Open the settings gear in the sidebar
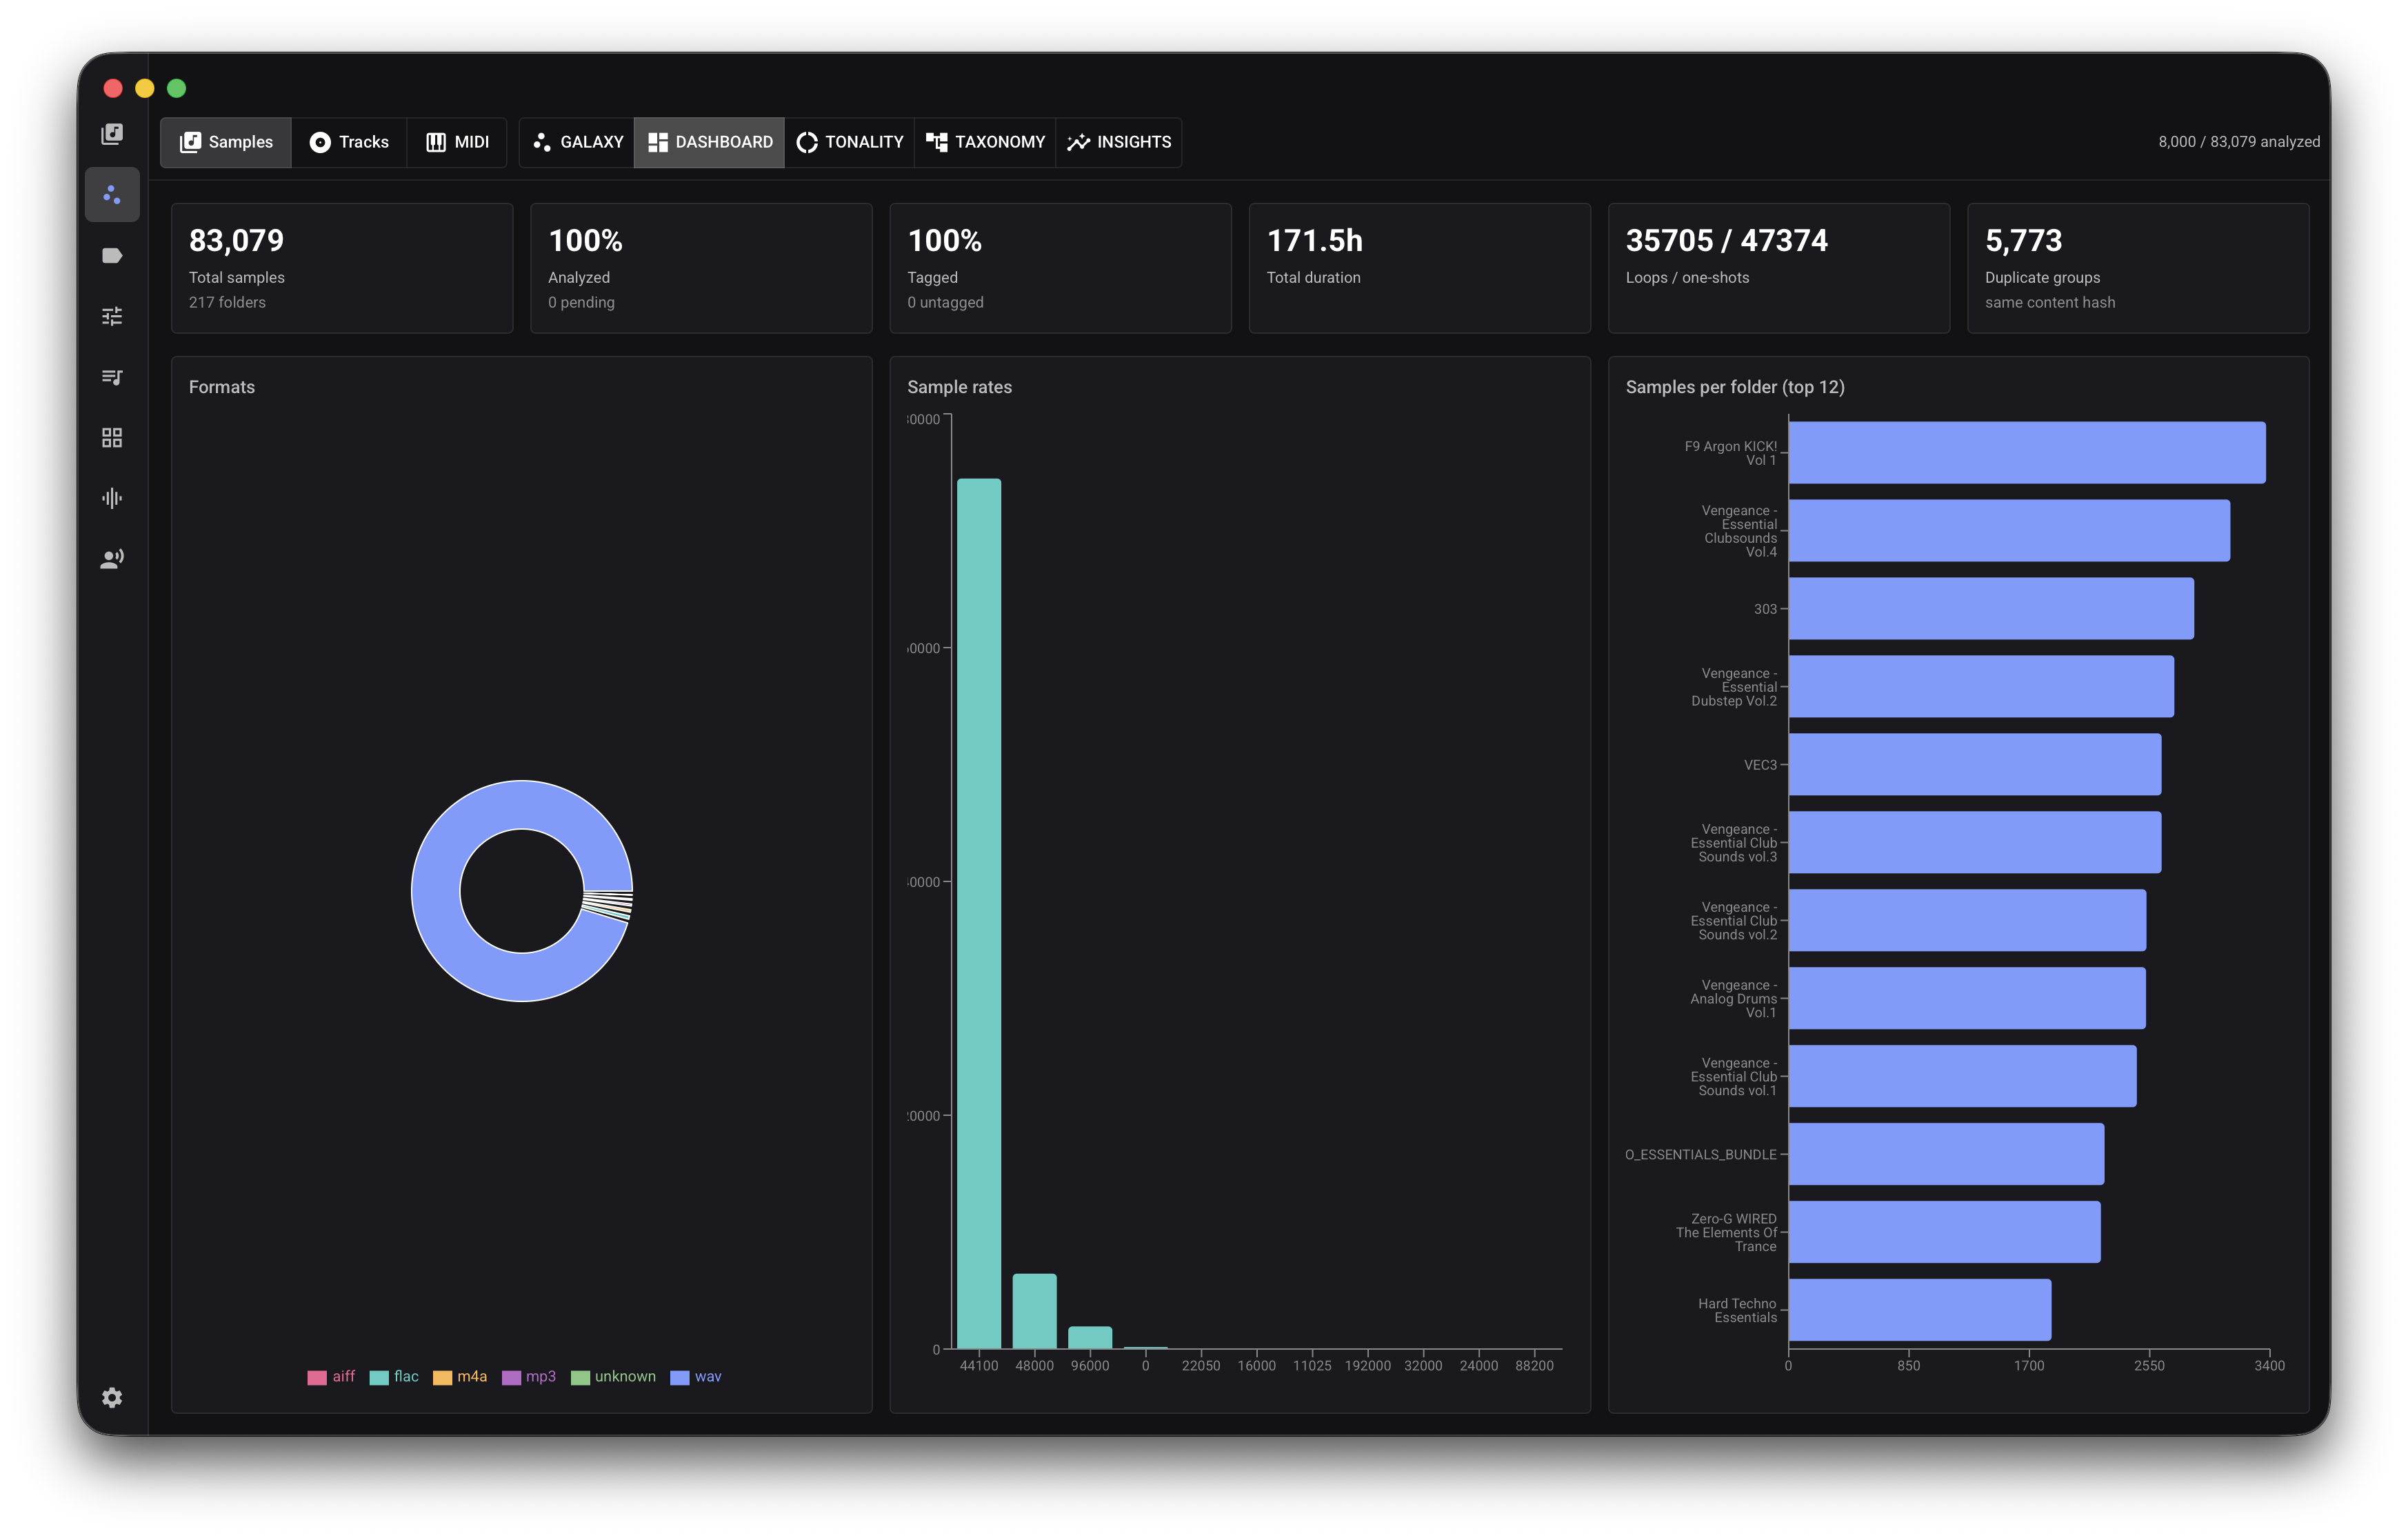Image resolution: width=2408 pixels, height=1538 pixels. point(112,1397)
